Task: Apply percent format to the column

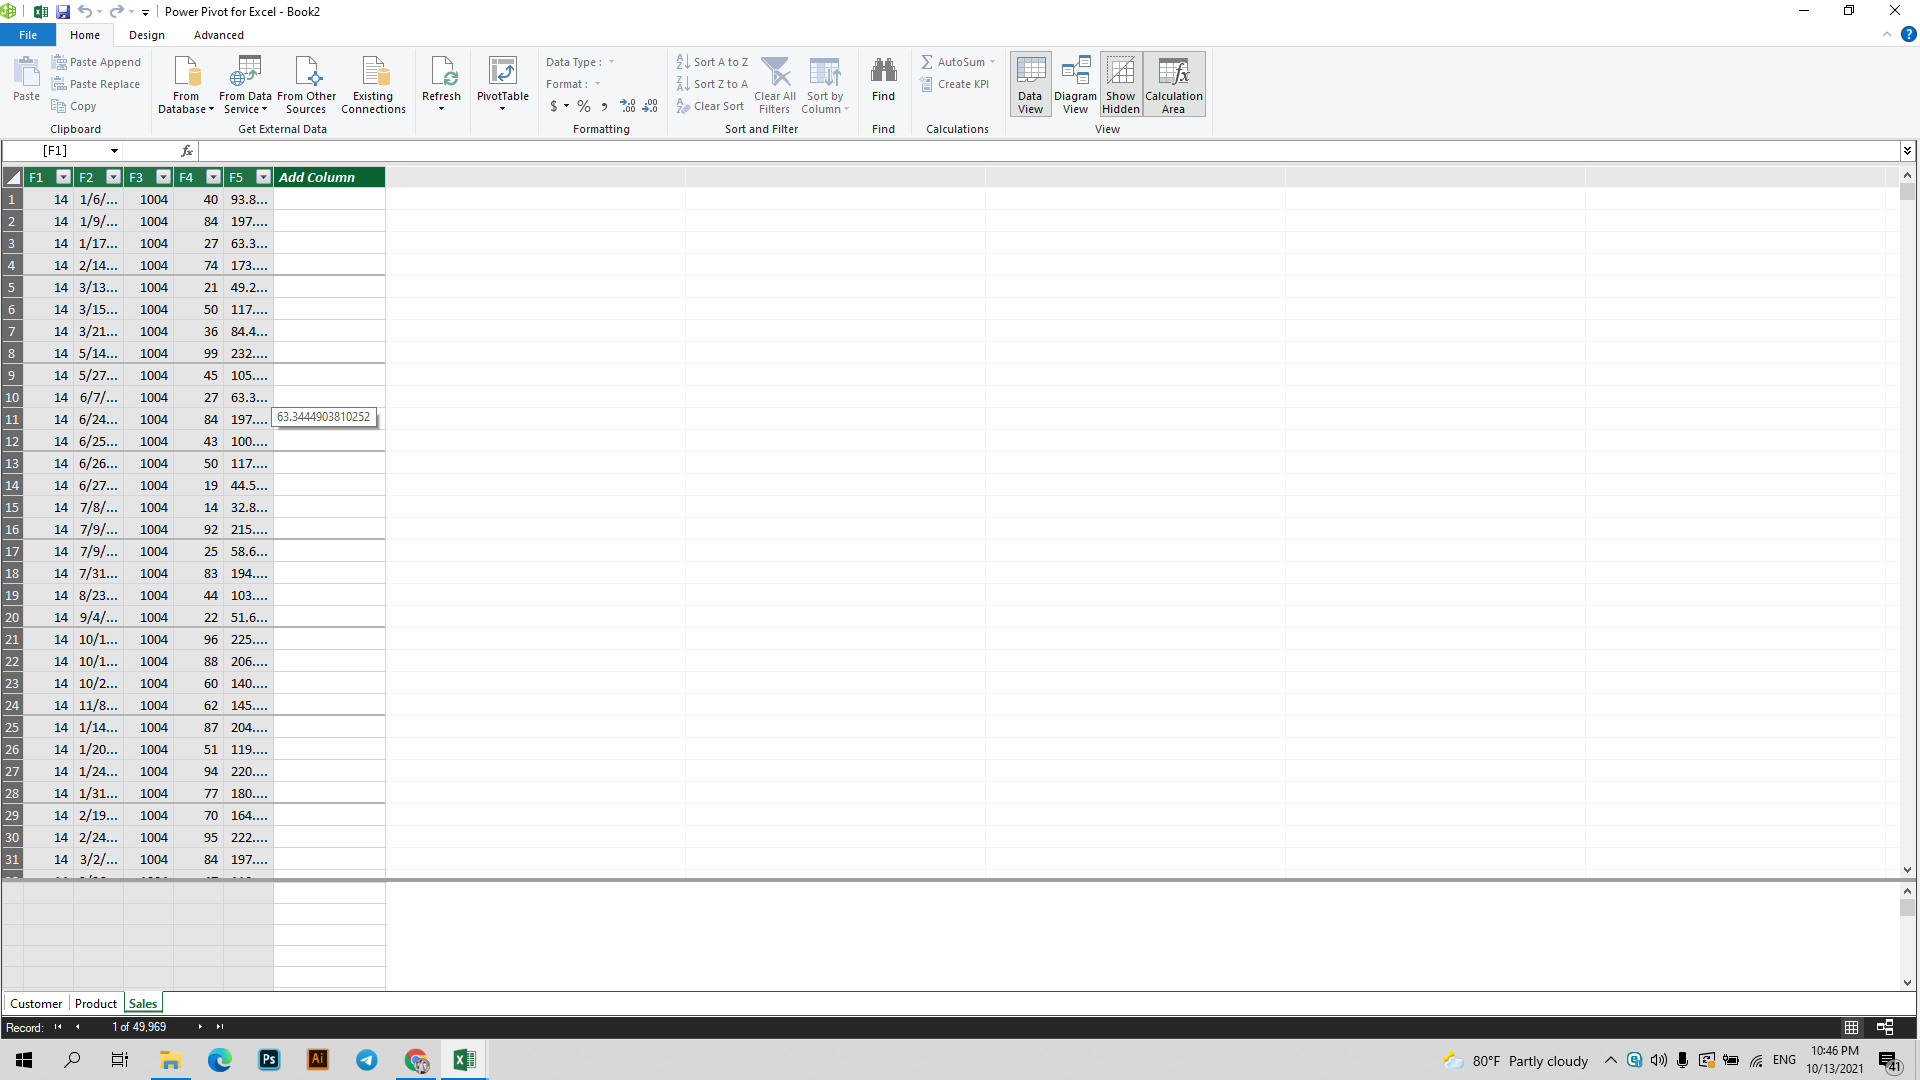Action: (584, 106)
